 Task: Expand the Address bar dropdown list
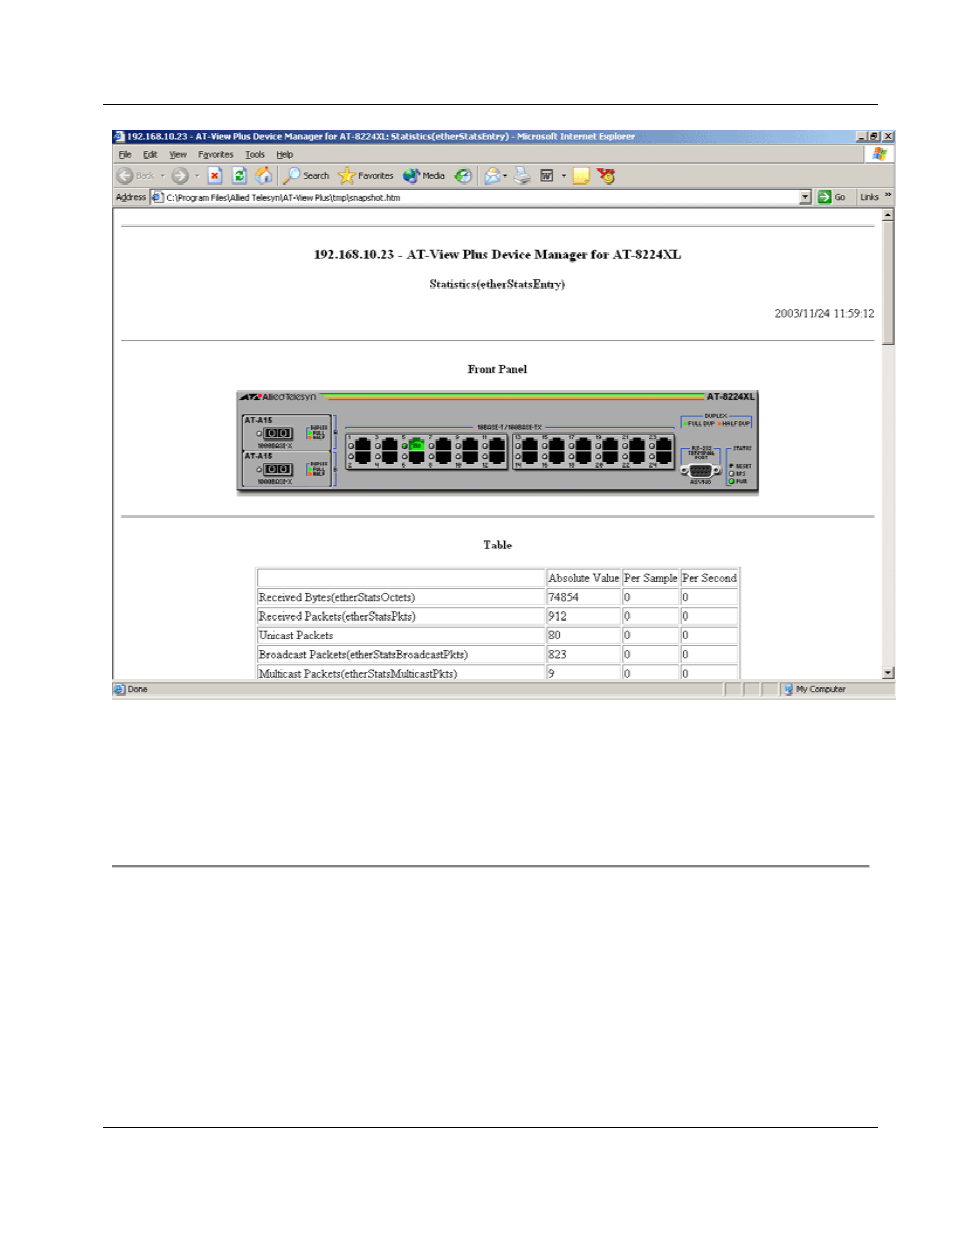[x=805, y=197]
